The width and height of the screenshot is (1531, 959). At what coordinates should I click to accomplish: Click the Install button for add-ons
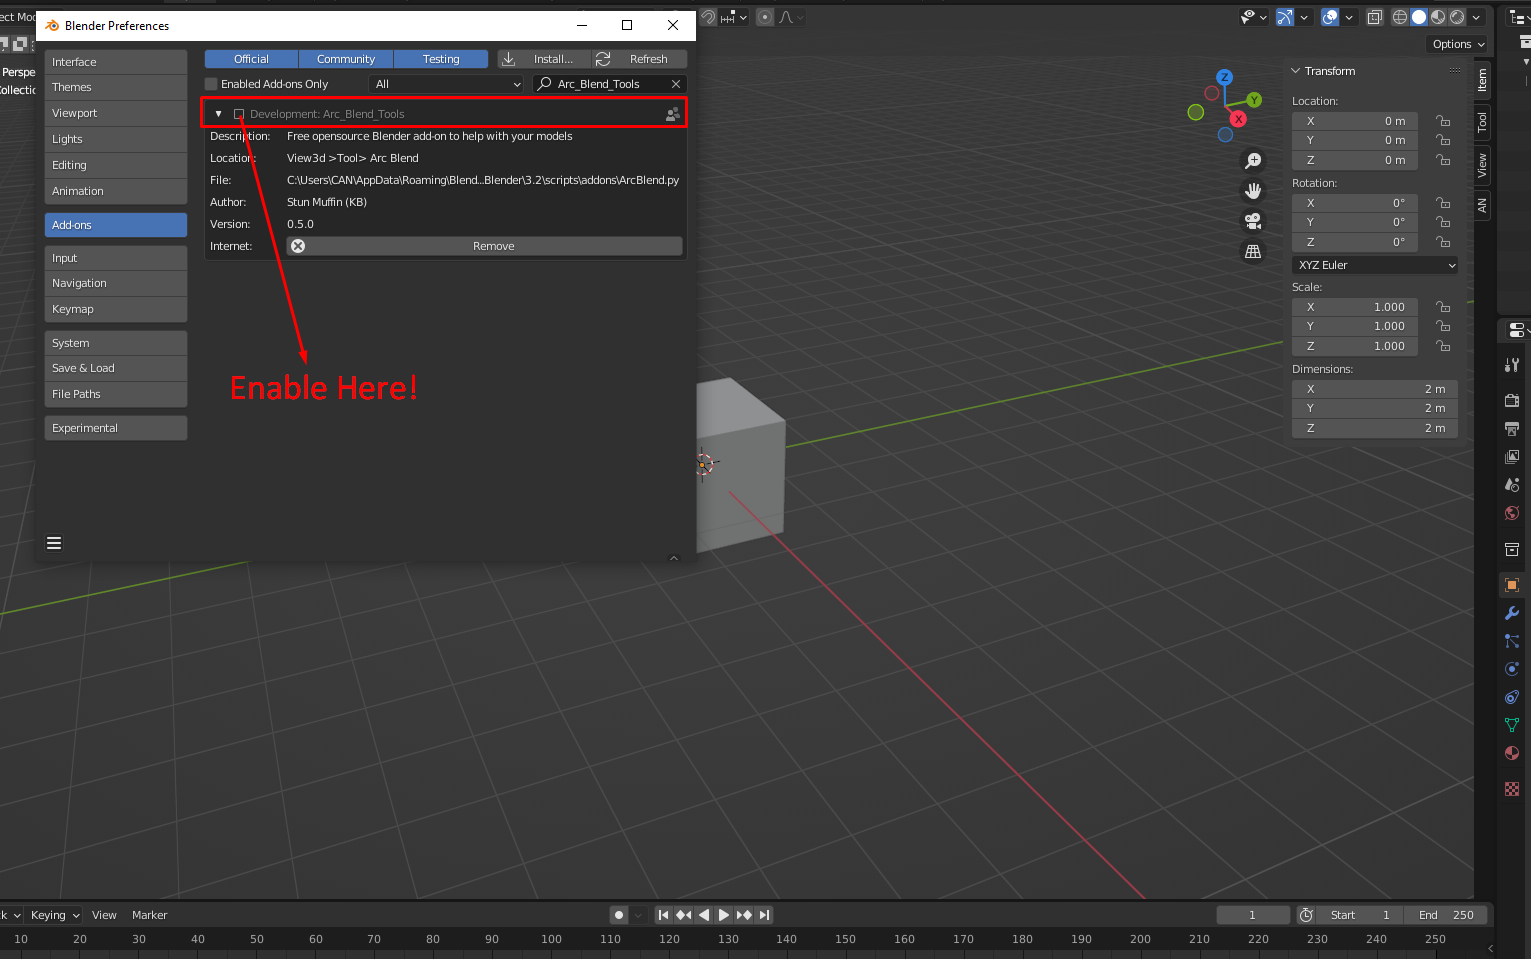click(x=543, y=58)
